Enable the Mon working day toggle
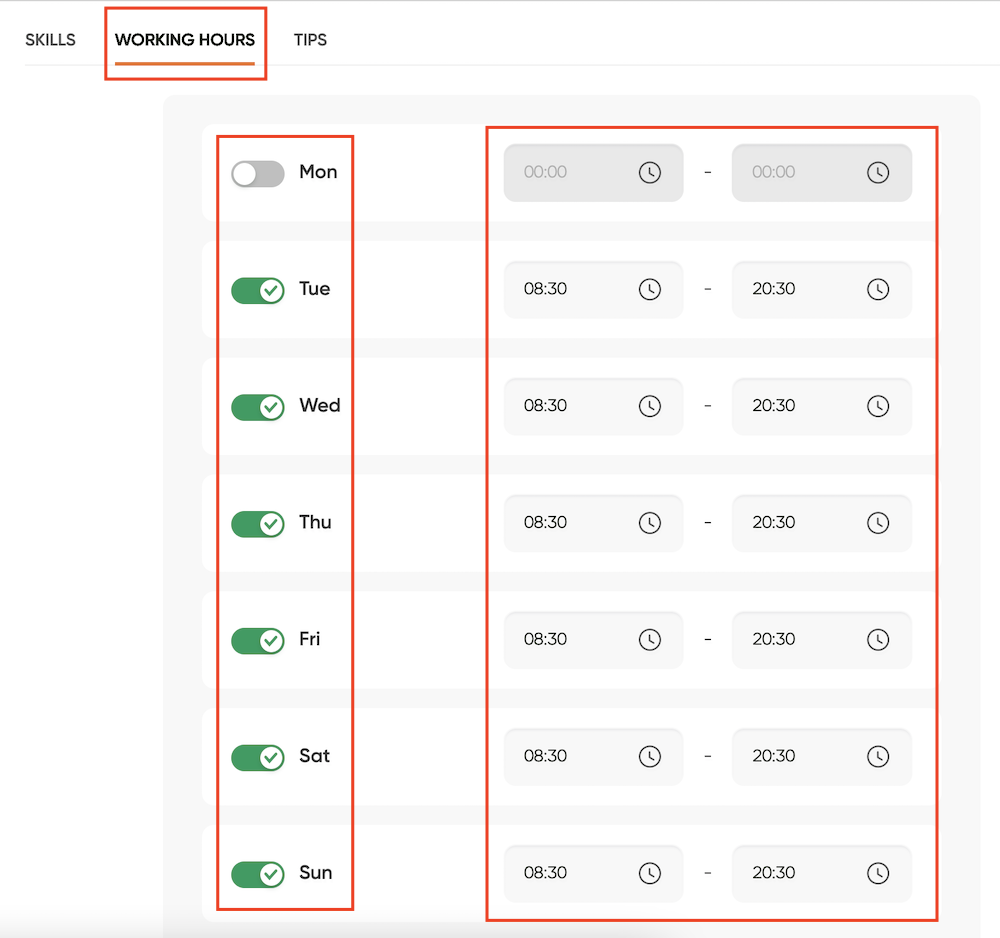 pos(258,173)
